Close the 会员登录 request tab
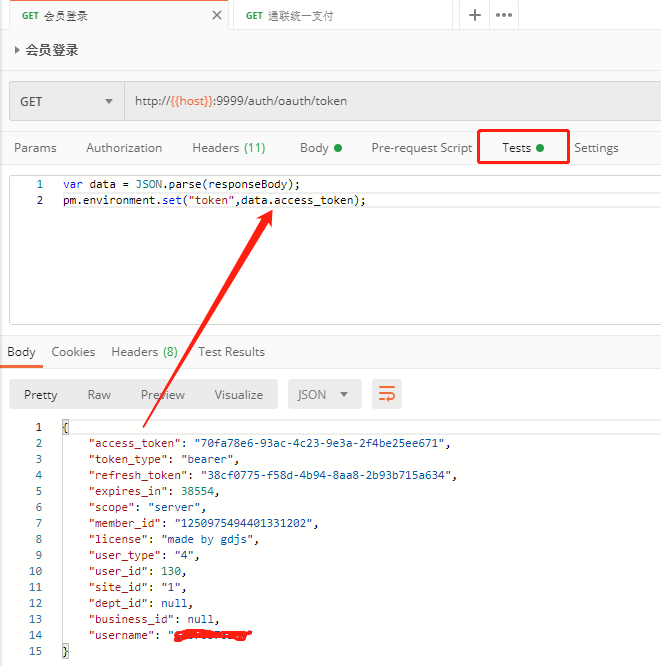661x666 pixels. point(217,15)
